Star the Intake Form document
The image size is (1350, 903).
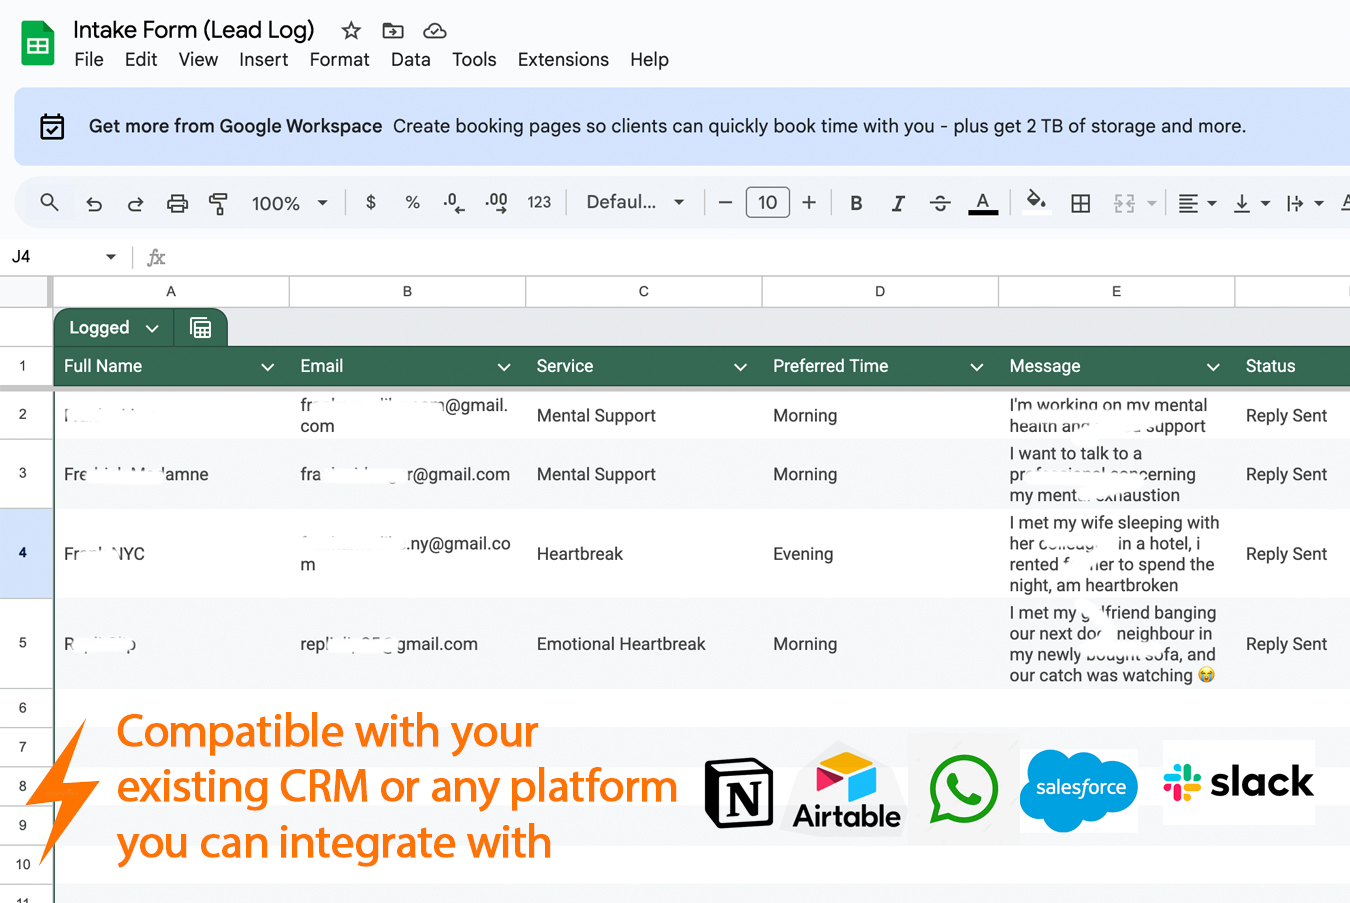351,30
